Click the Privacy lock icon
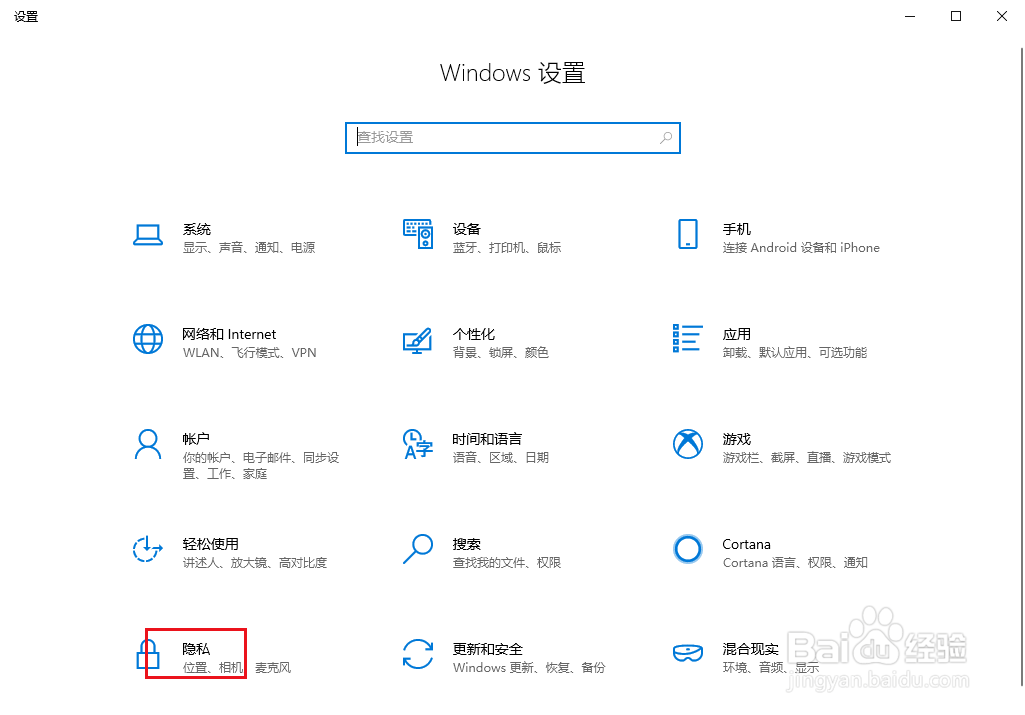 pos(148,654)
